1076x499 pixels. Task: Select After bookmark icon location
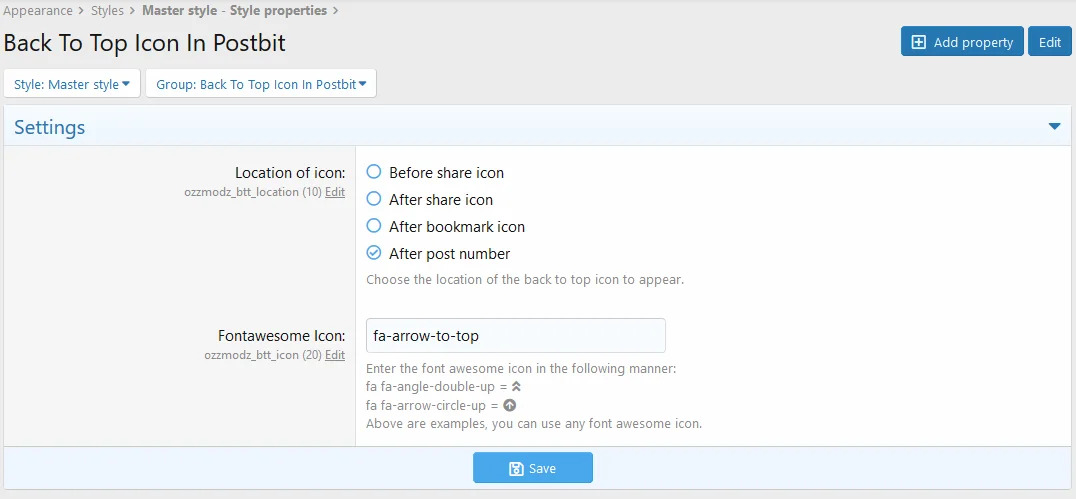[374, 226]
